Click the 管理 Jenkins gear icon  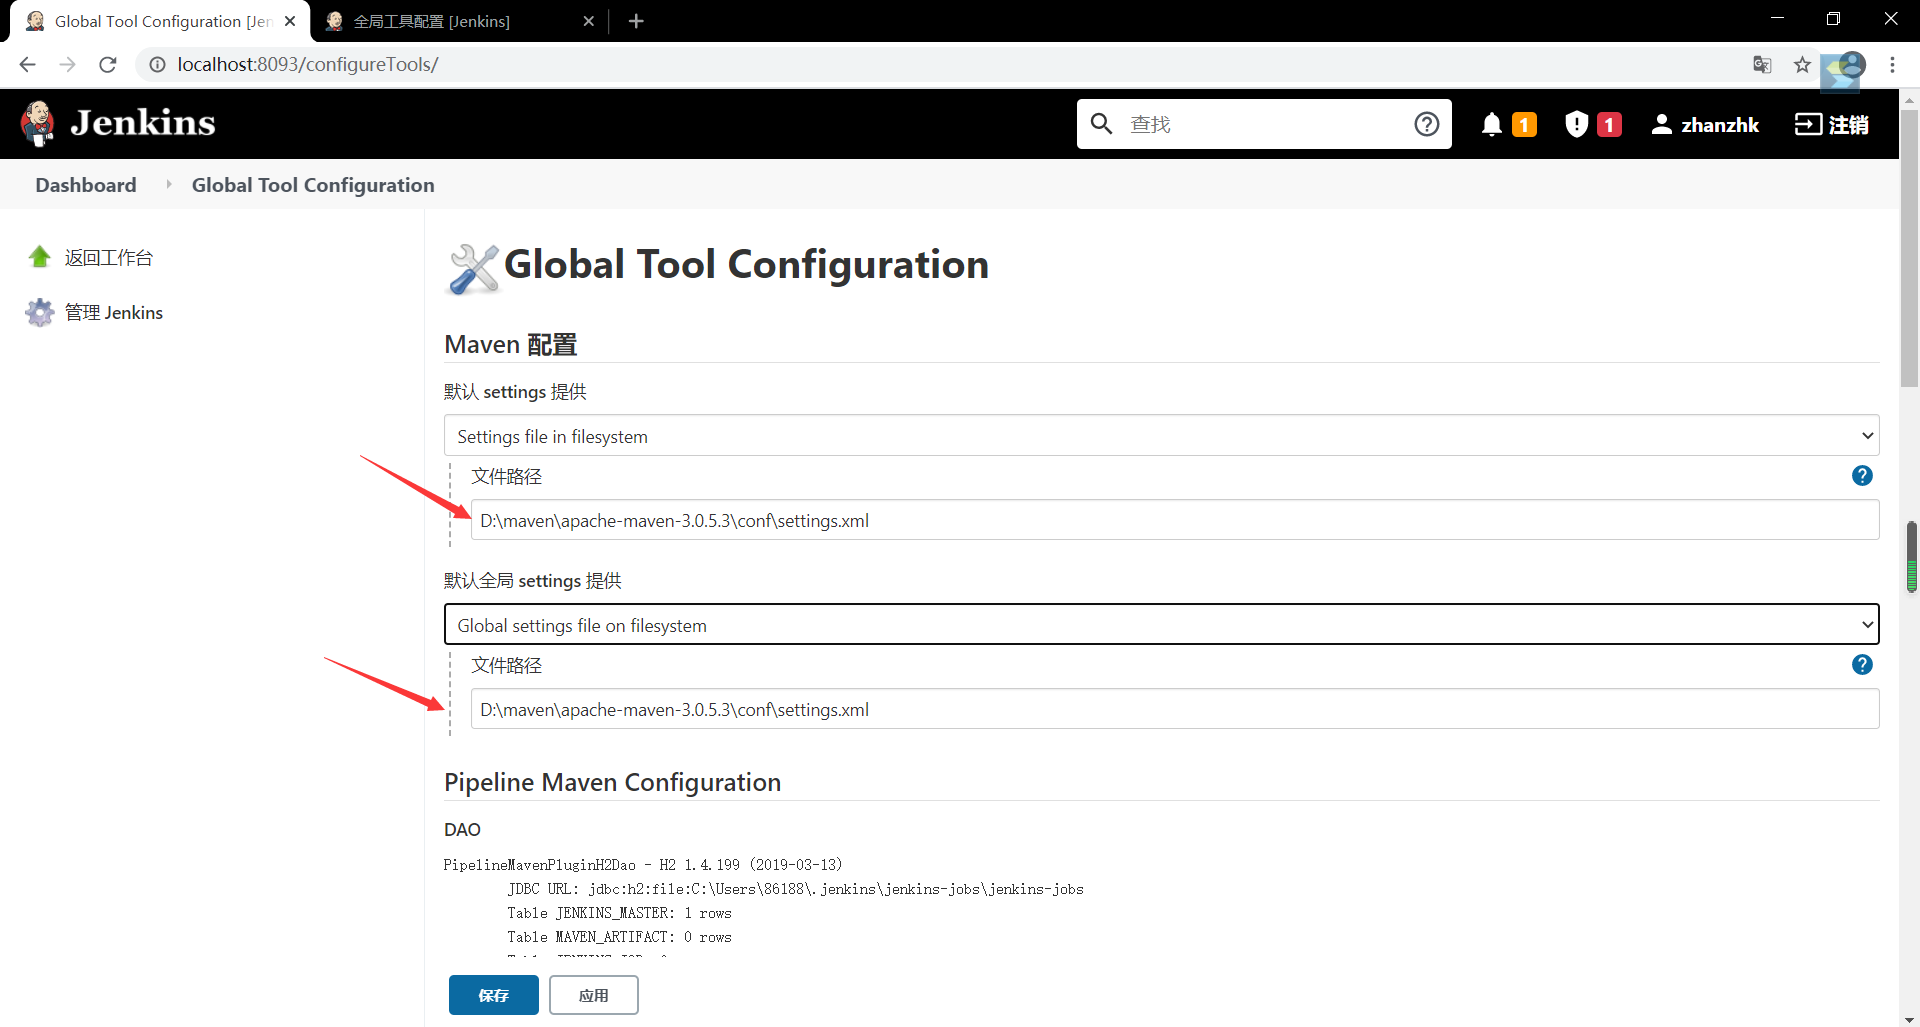pyautogui.click(x=40, y=312)
